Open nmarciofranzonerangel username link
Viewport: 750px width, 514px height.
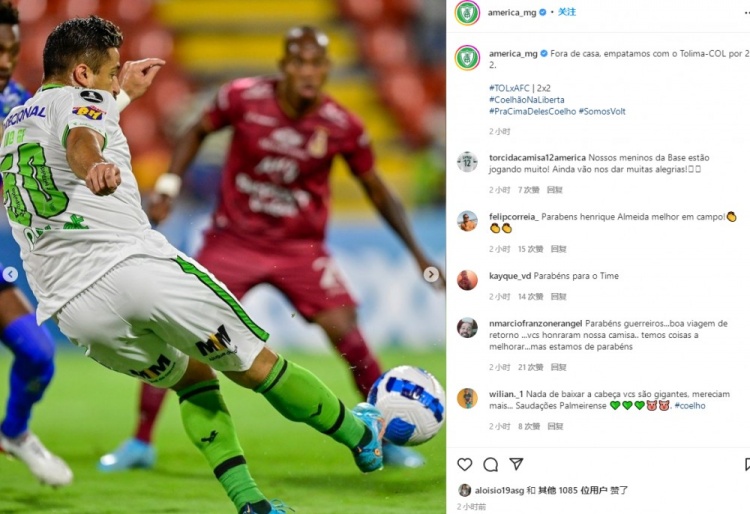point(535,324)
